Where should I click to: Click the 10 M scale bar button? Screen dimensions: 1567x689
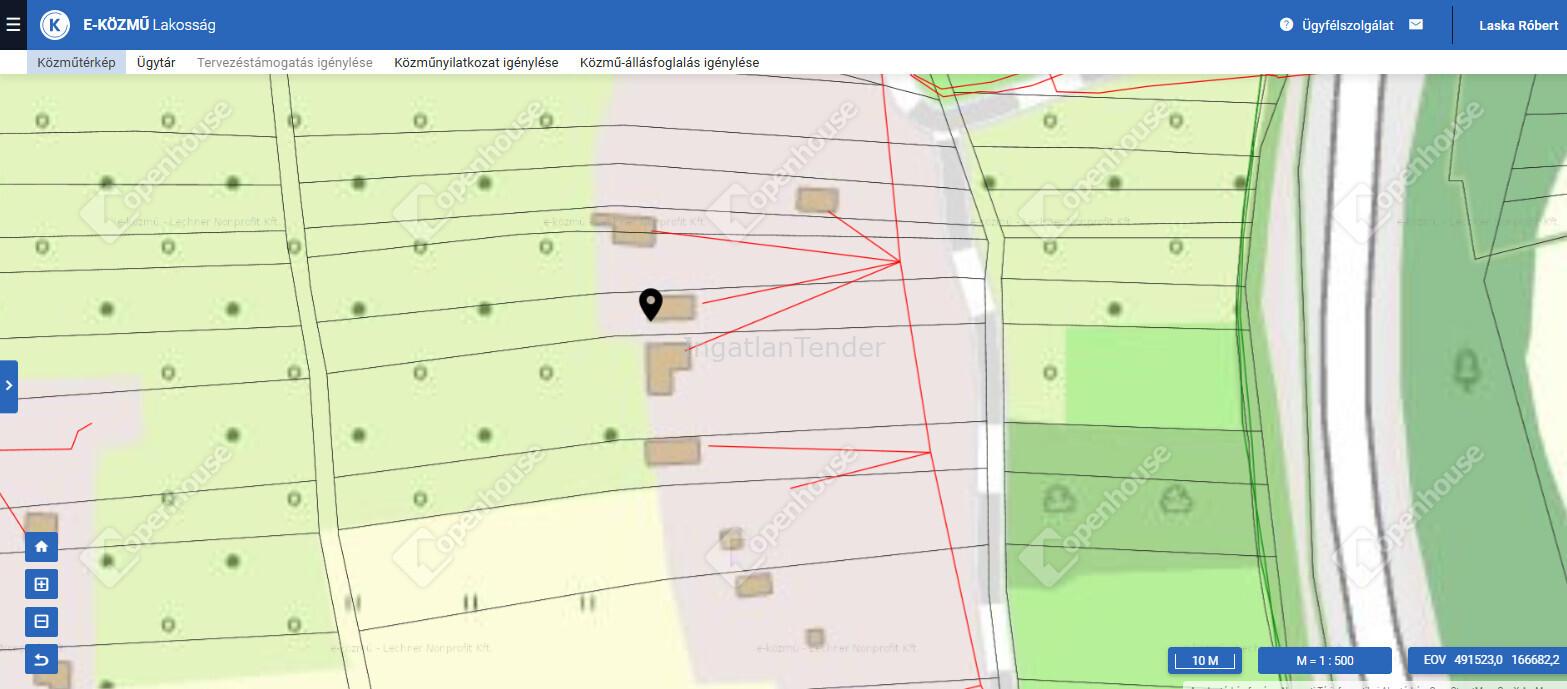point(1204,661)
